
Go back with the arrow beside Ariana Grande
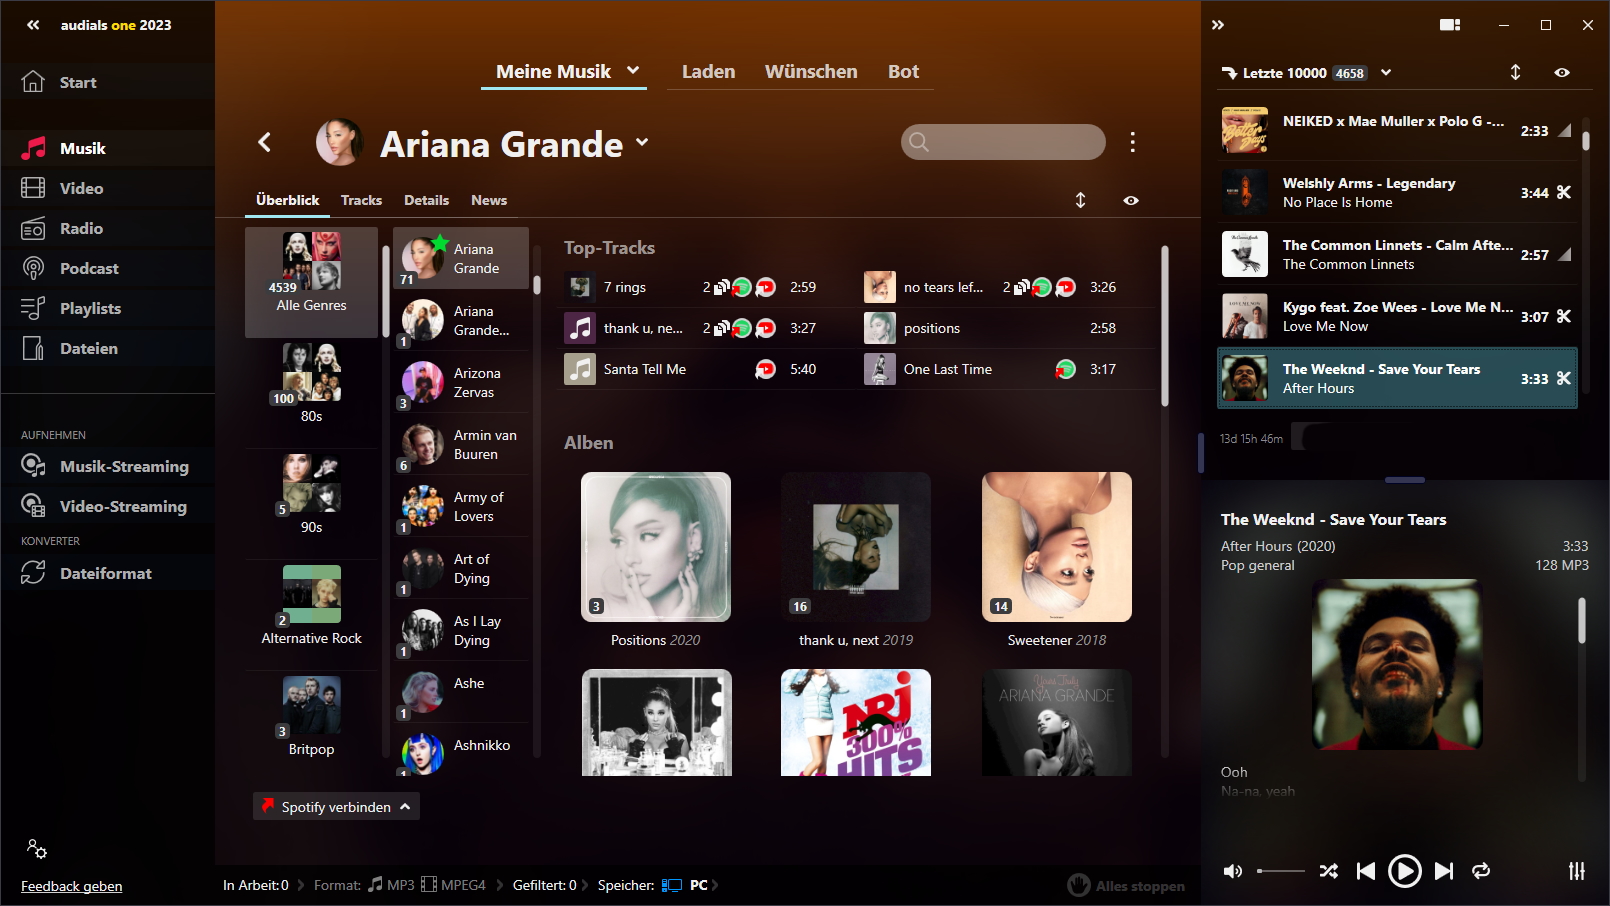pyautogui.click(x=265, y=142)
